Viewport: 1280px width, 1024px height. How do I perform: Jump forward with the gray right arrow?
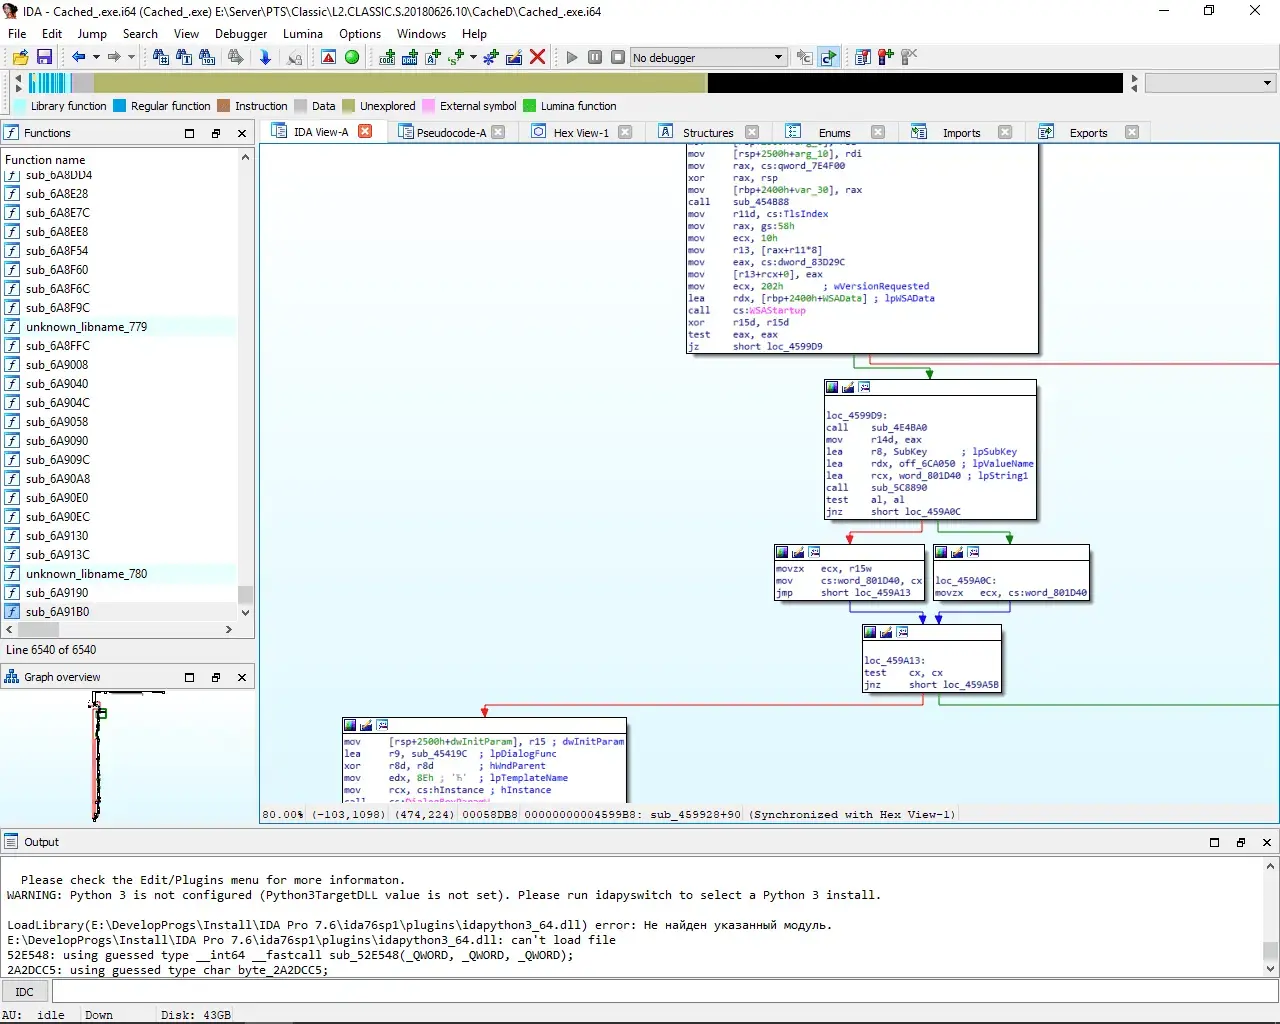pyautogui.click(x=114, y=58)
